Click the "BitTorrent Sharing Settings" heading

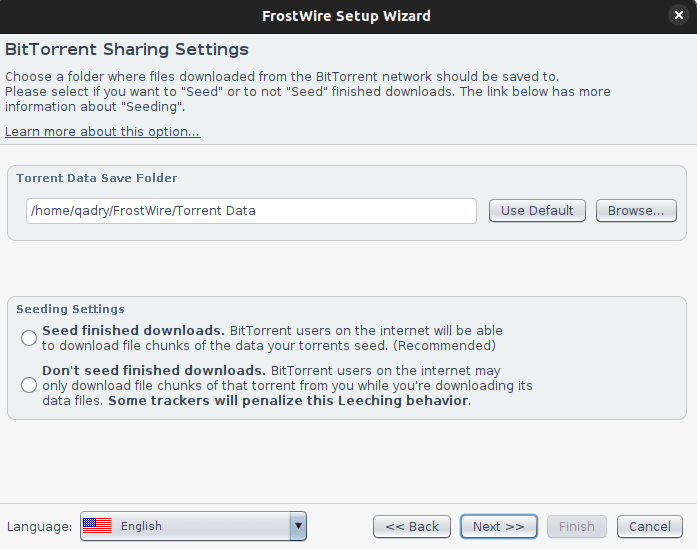point(127,49)
